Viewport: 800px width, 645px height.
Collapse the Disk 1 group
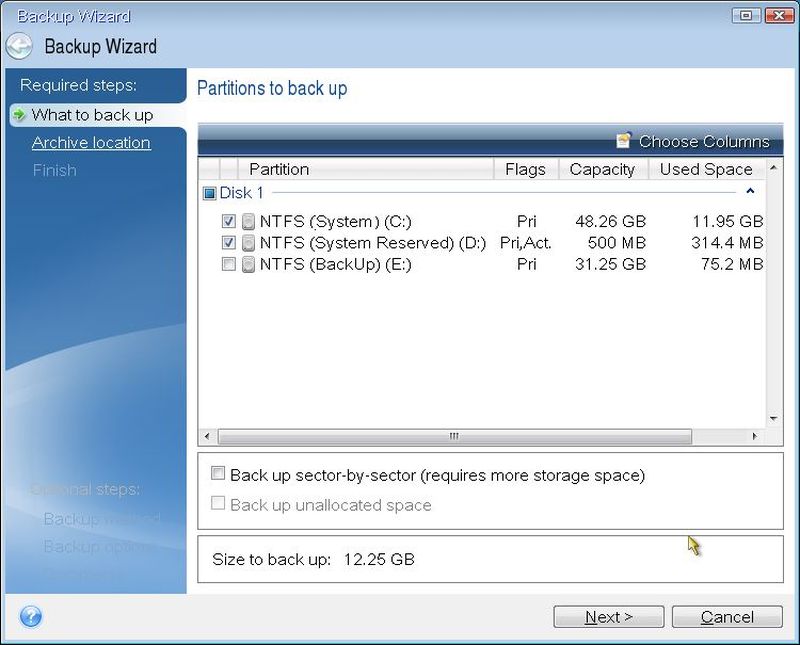(x=750, y=192)
